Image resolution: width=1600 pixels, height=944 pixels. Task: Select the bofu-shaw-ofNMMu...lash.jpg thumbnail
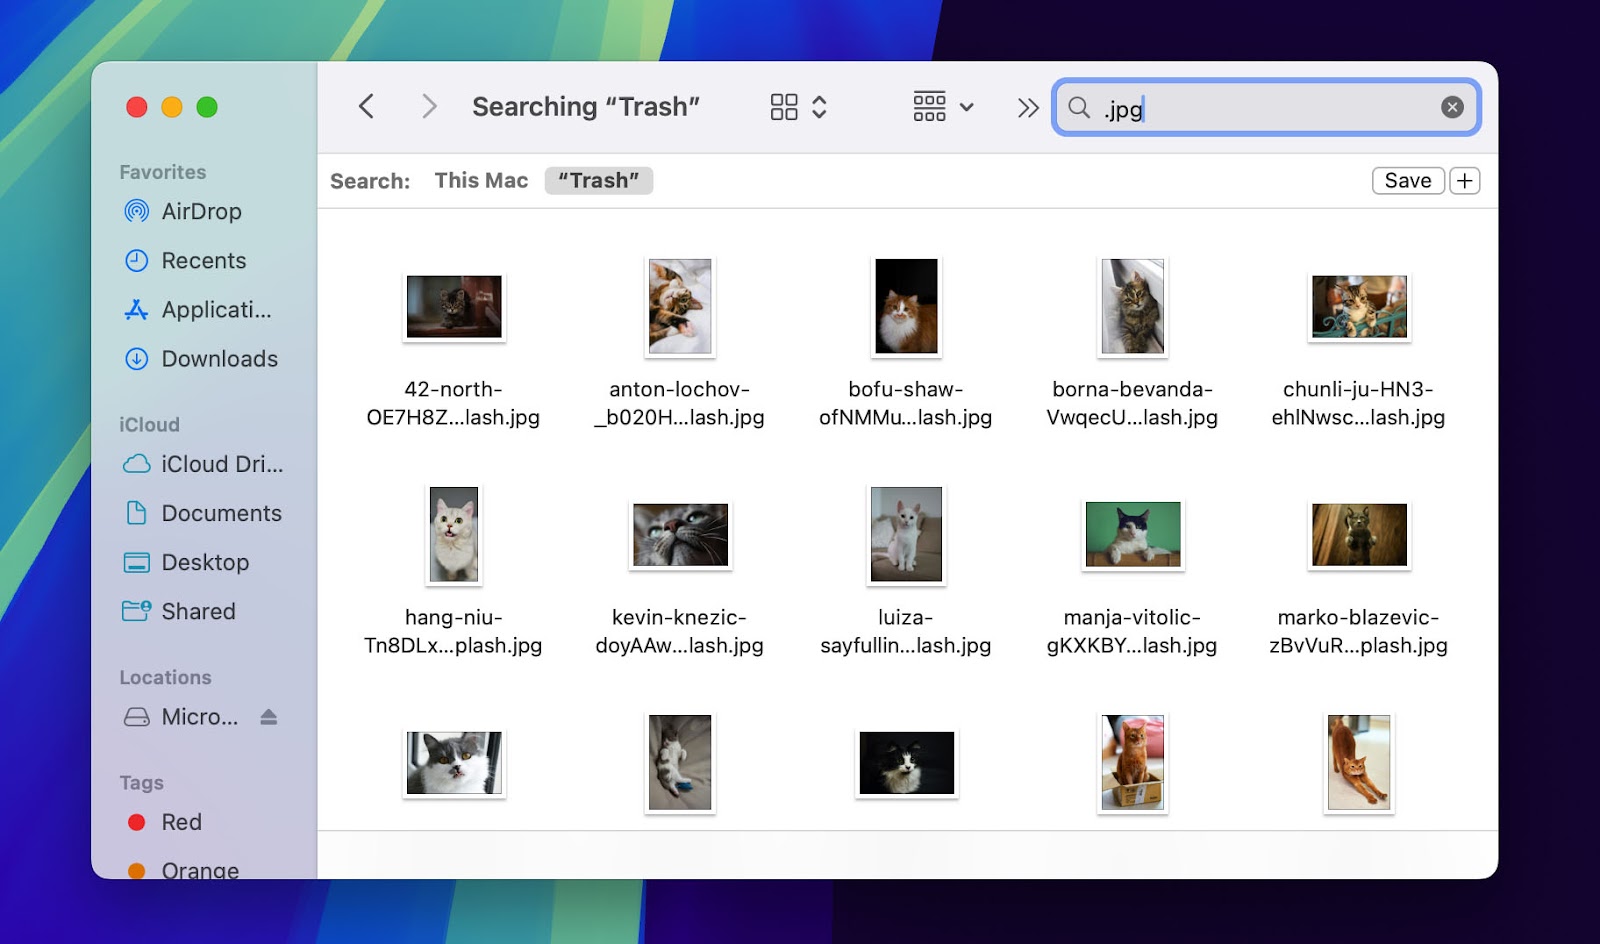point(907,306)
